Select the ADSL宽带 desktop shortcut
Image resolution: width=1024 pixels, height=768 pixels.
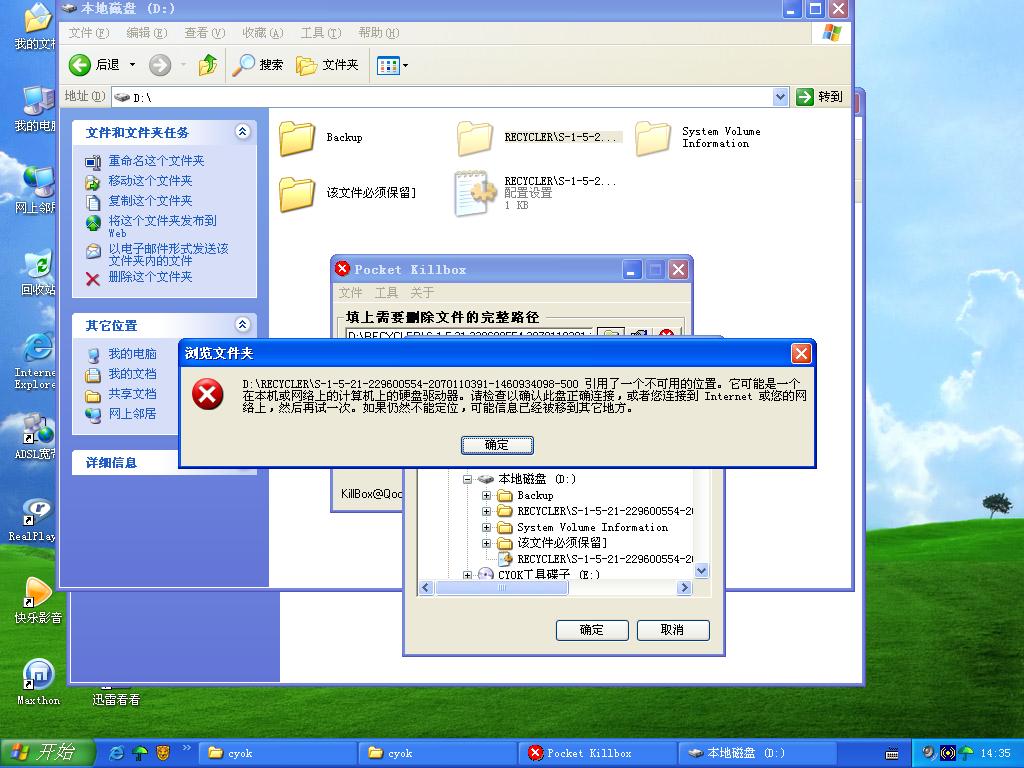coord(35,436)
